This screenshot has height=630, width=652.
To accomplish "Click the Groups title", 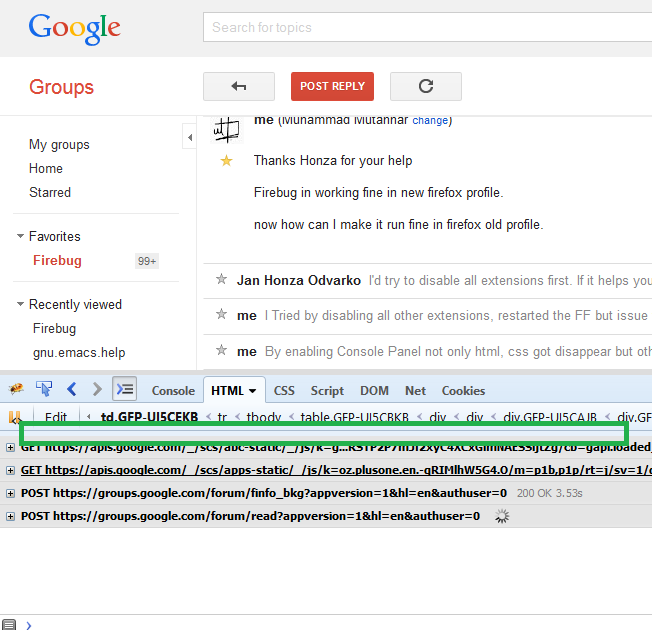I will pyautogui.click(x=62, y=87).
